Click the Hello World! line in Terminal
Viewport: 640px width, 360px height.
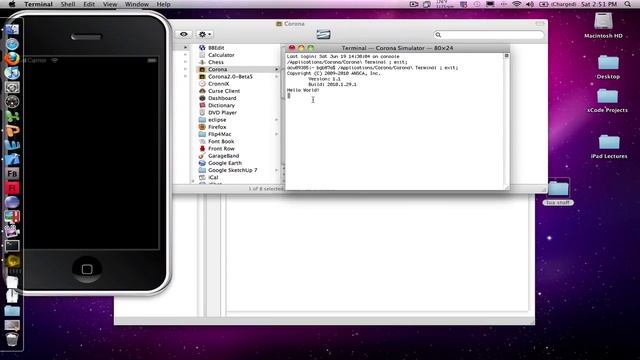pos(303,90)
